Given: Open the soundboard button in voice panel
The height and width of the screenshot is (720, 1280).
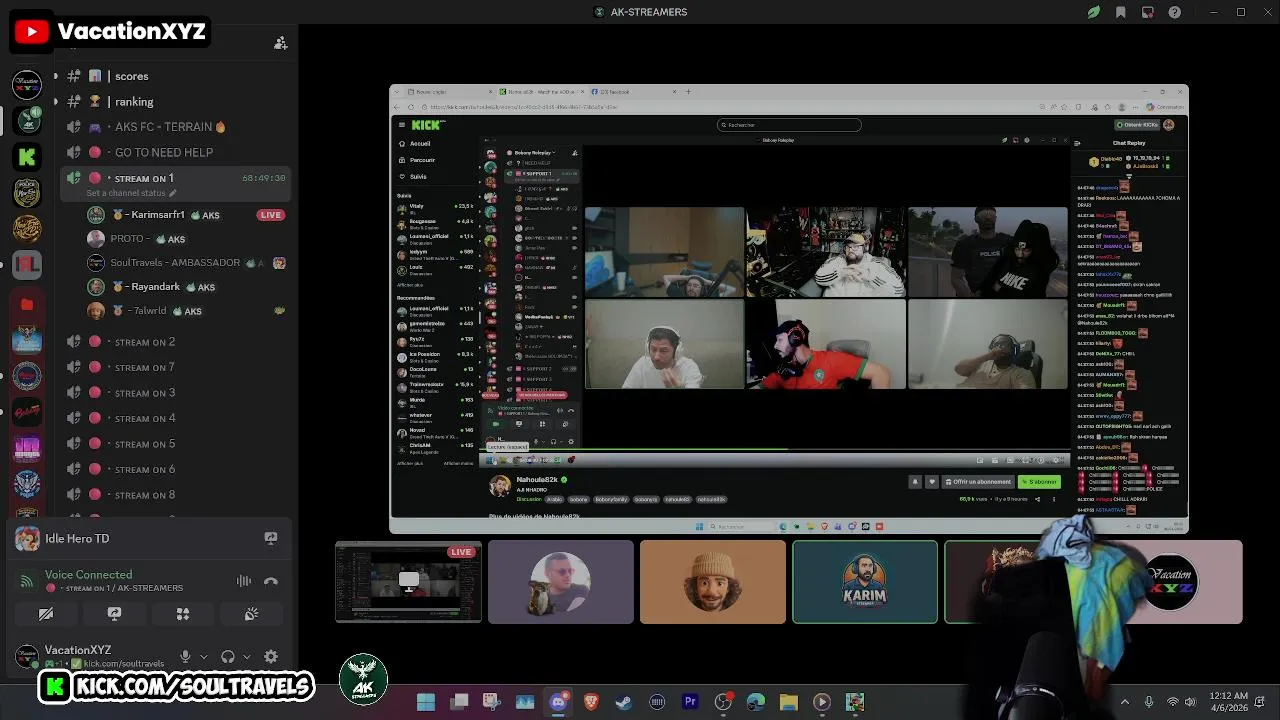Looking at the screenshot, I should [x=251, y=614].
